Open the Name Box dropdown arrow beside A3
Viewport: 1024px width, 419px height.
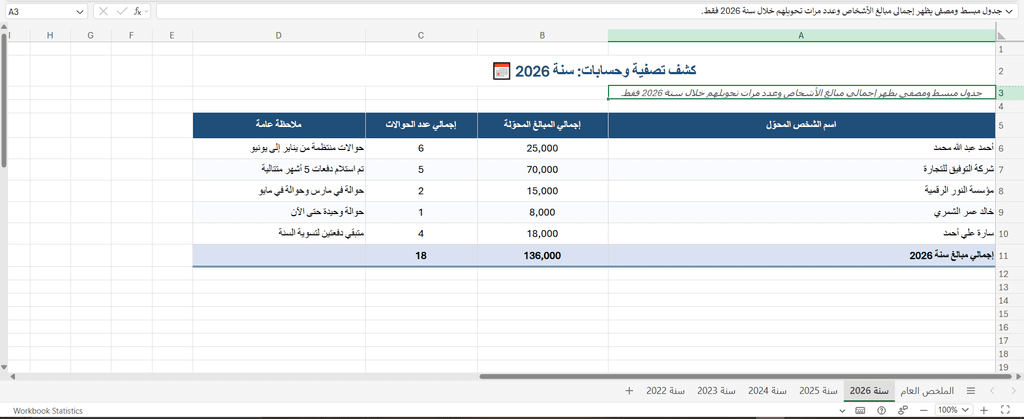(x=80, y=12)
